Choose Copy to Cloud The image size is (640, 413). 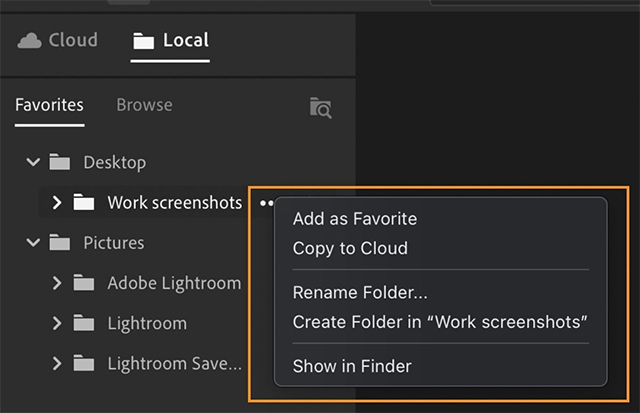[x=350, y=249]
